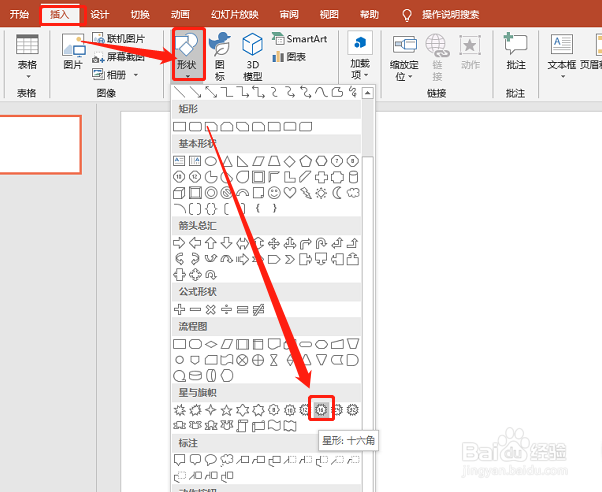Viewport: 602px width, 492px height.
Task: Select the 4-point star shape
Action: (211, 410)
